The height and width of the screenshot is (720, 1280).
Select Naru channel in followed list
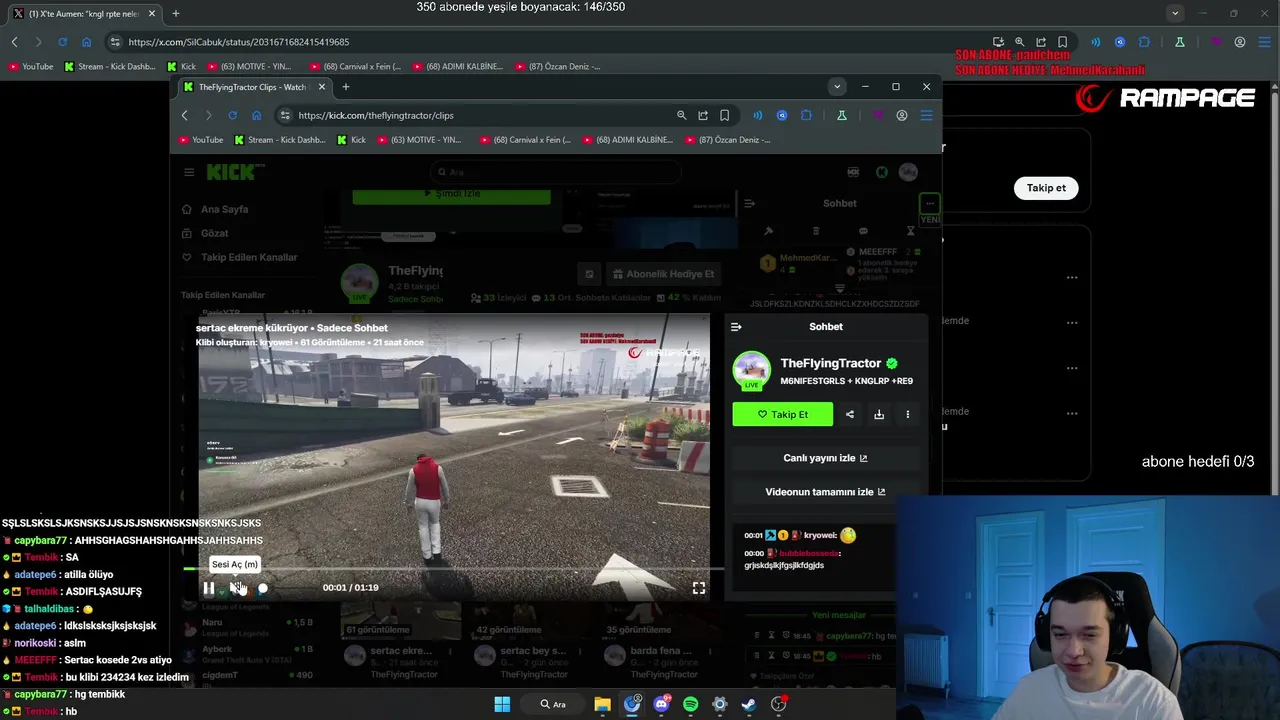point(248,628)
